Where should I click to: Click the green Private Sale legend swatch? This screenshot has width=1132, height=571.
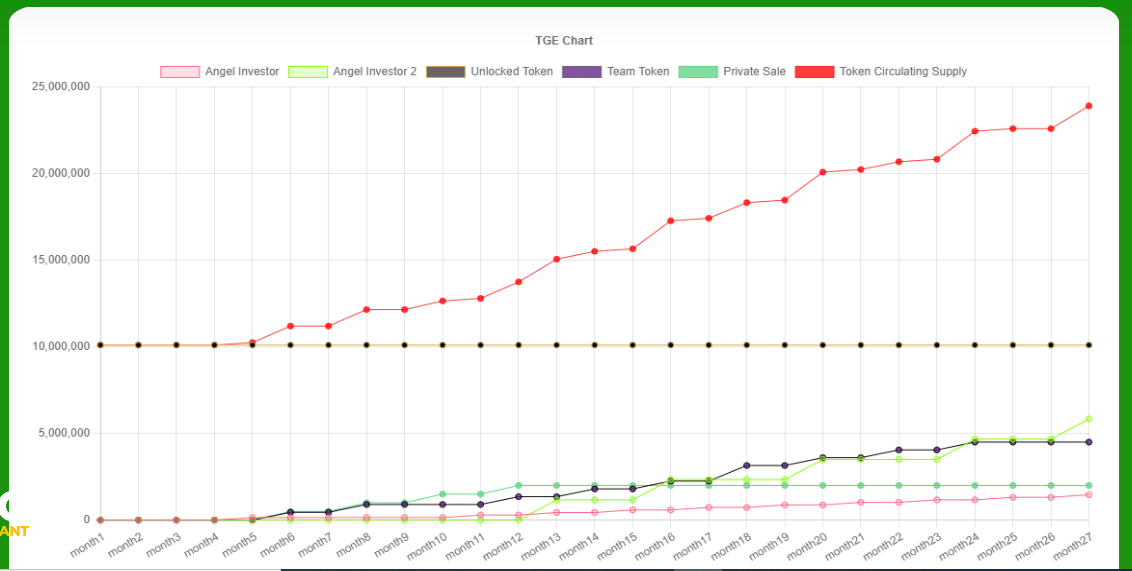click(698, 72)
